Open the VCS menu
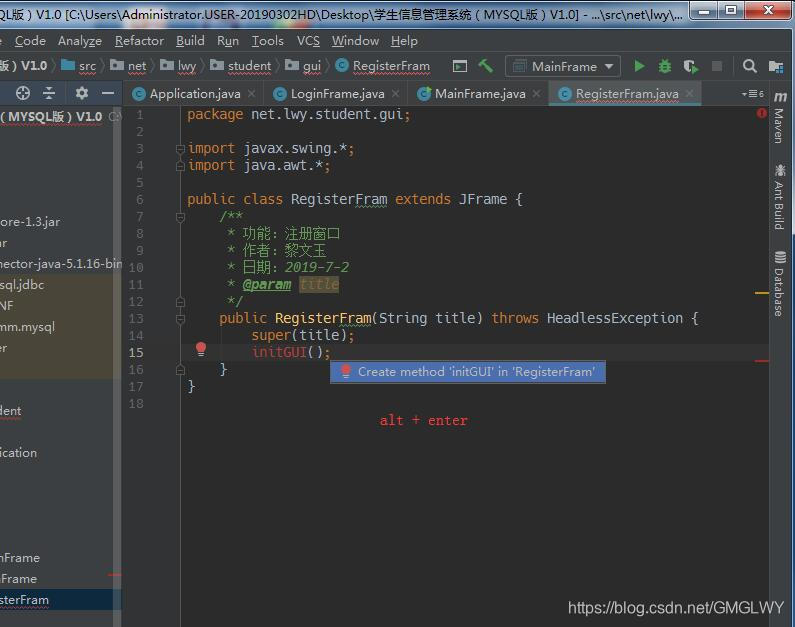 (308, 41)
